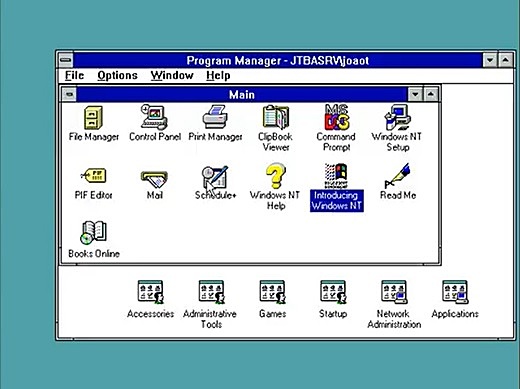Click Introducing Windows NT icon

click(336, 176)
